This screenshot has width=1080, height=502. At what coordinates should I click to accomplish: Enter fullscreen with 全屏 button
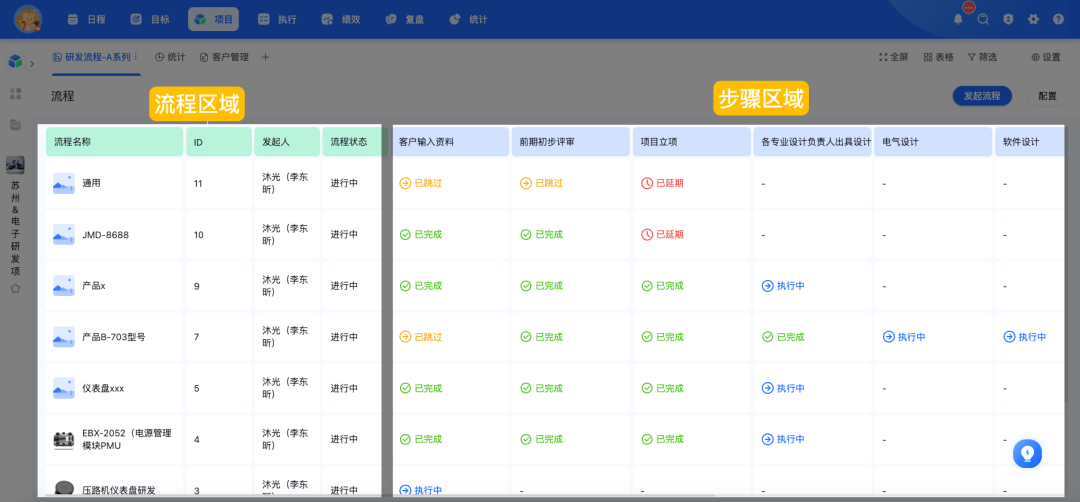pyautogui.click(x=893, y=57)
